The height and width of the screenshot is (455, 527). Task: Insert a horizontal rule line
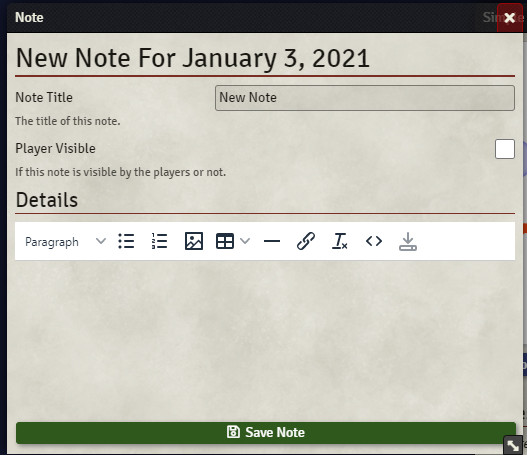tap(272, 241)
